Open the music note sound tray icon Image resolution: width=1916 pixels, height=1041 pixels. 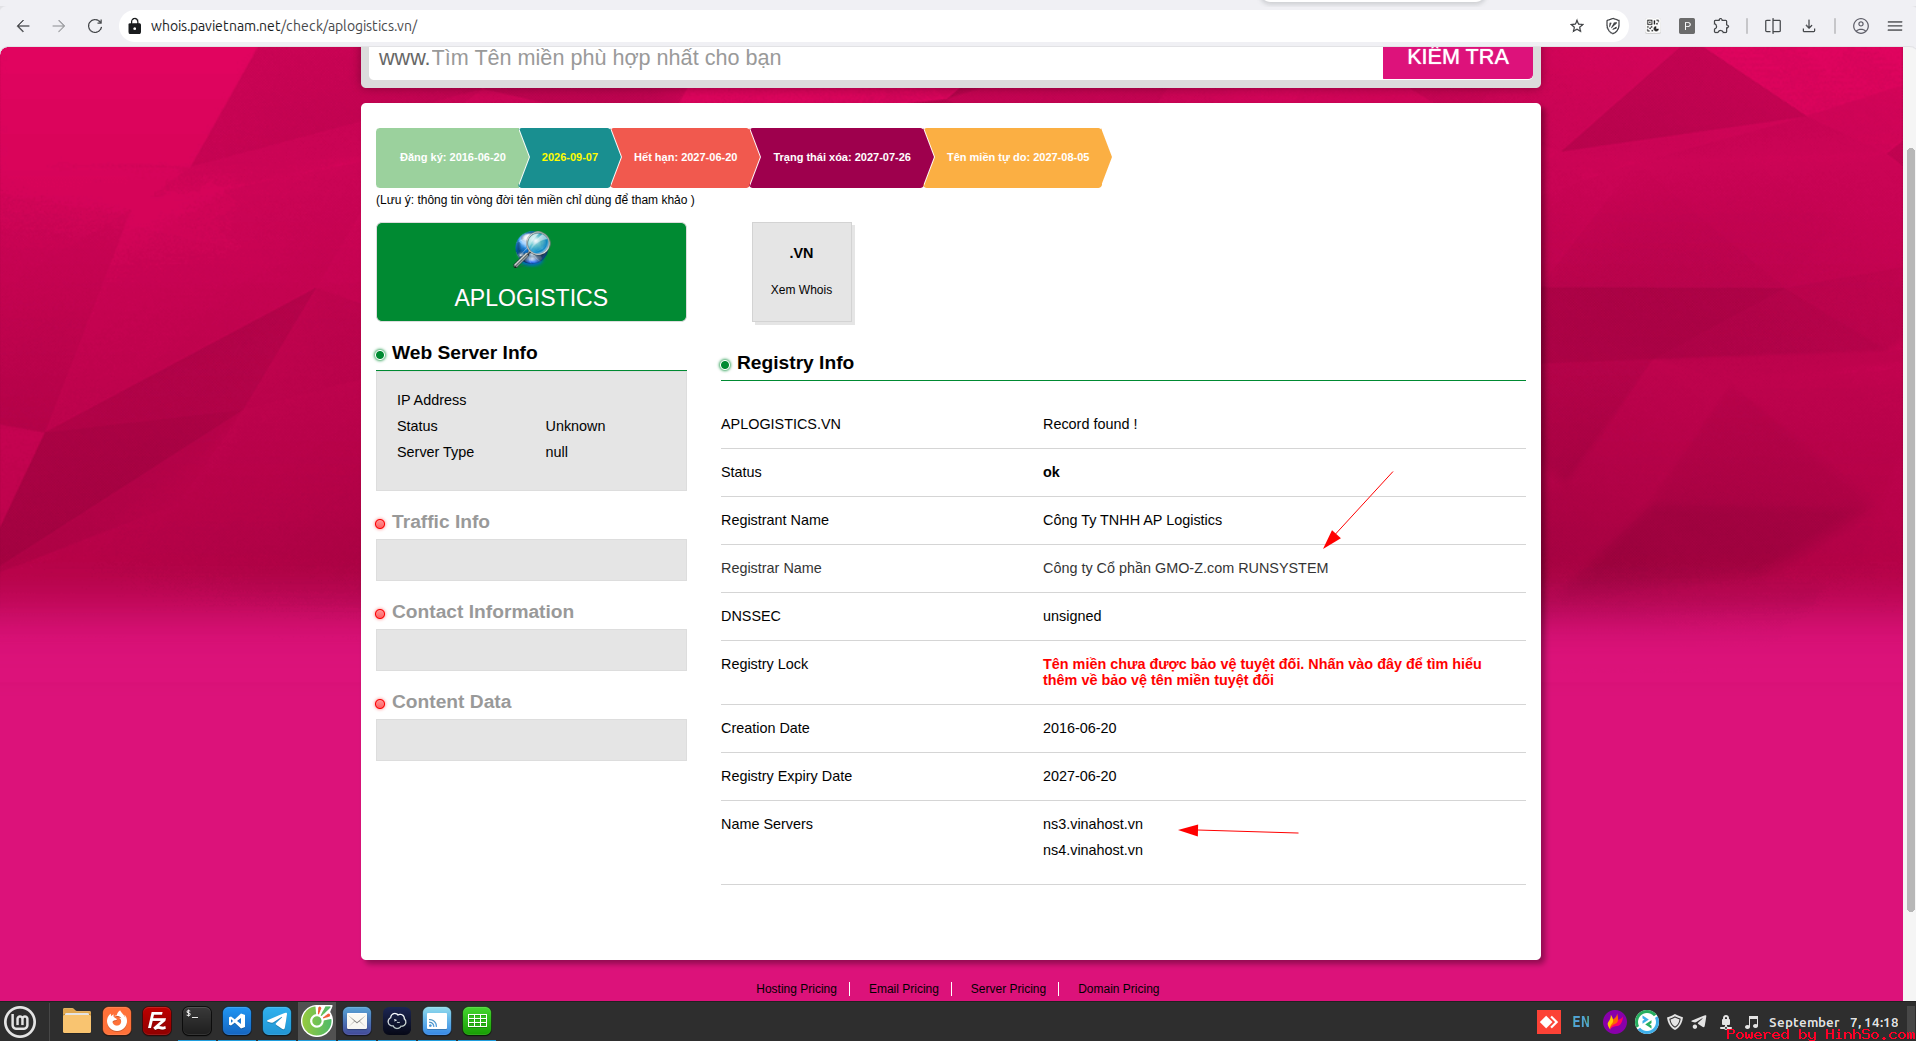point(1751,1022)
